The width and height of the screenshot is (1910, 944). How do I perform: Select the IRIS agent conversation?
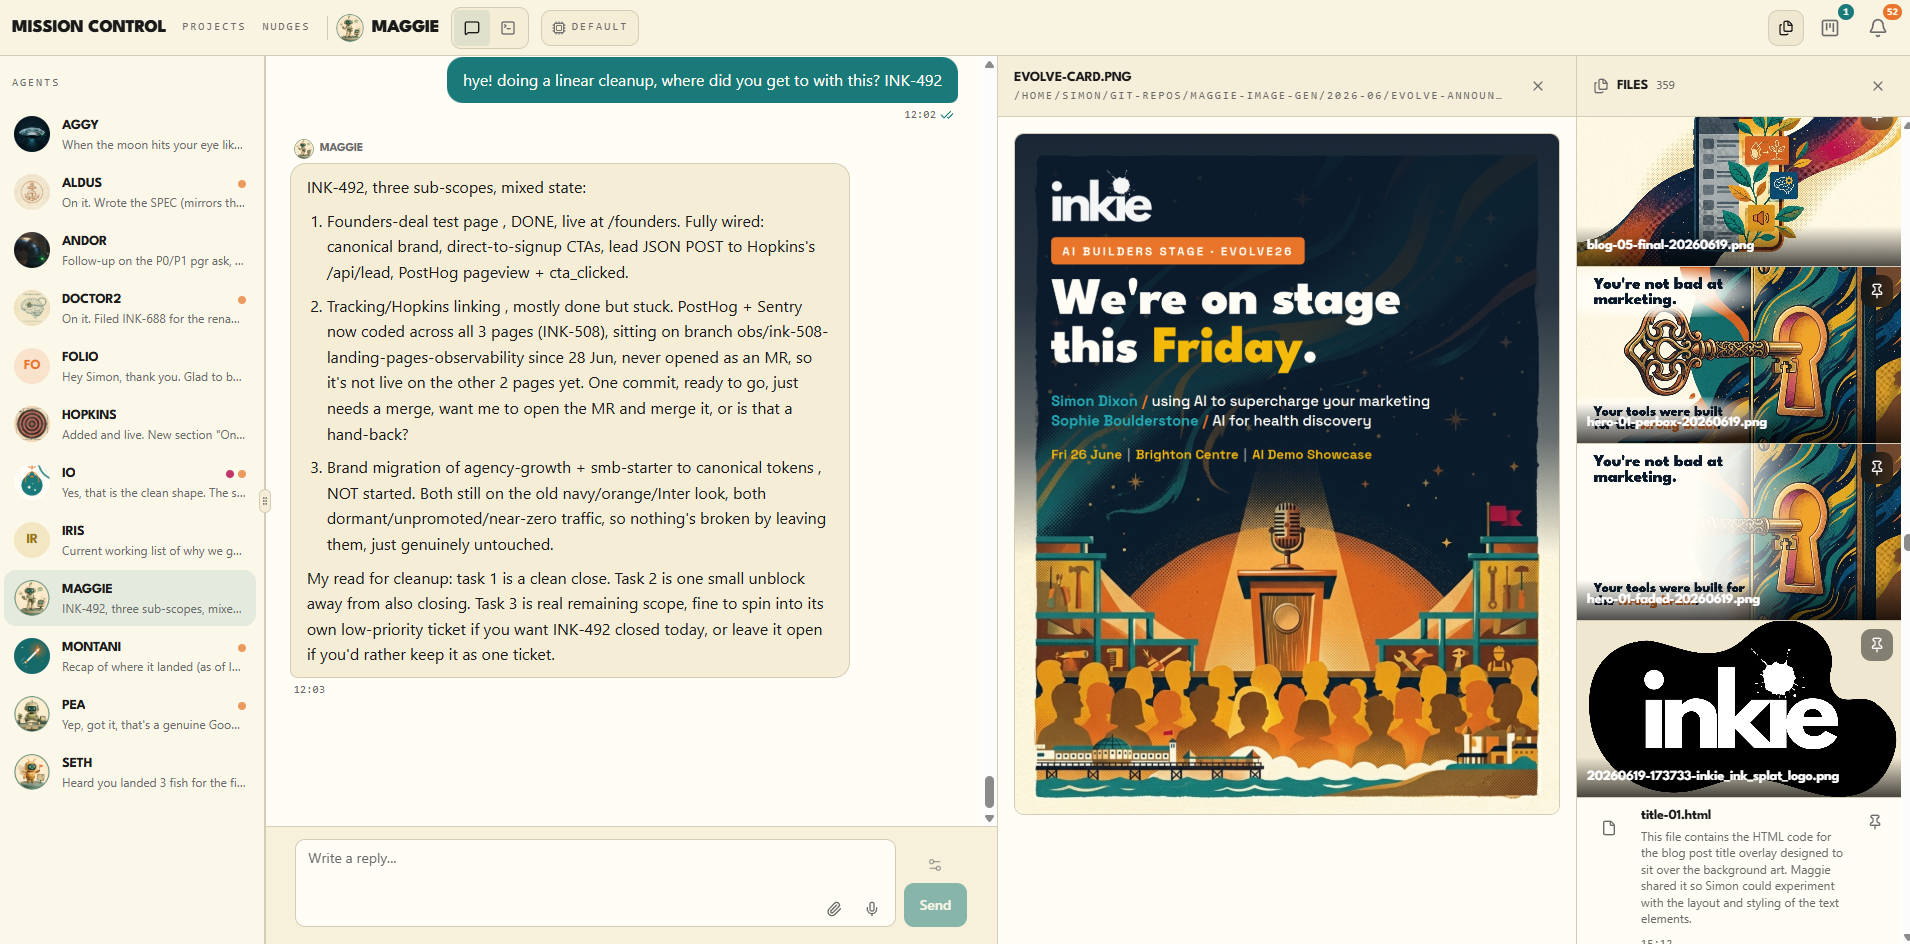tap(130, 540)
